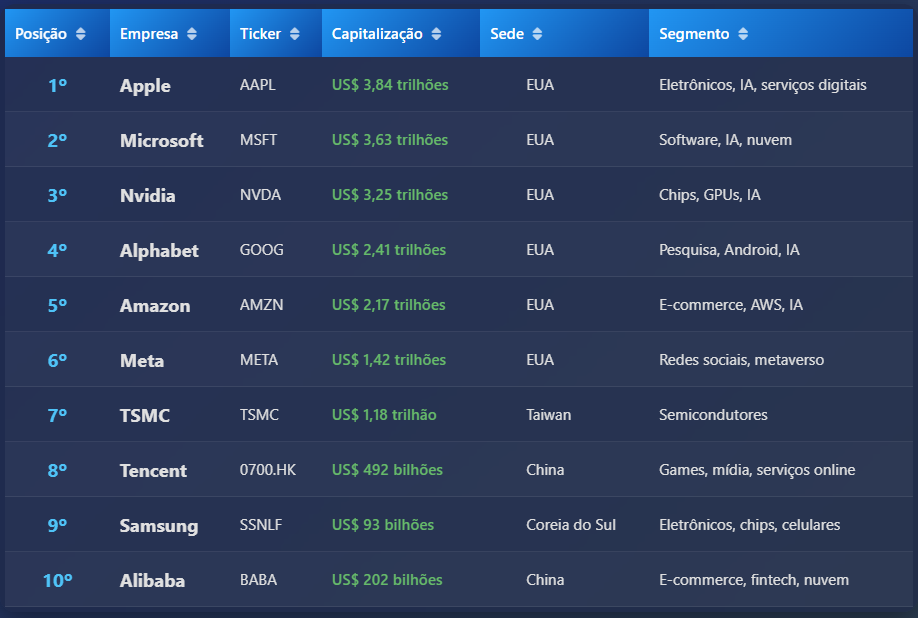918x618 pixels.
Task: Select the position cell "7º"
Action: point(57,416)
